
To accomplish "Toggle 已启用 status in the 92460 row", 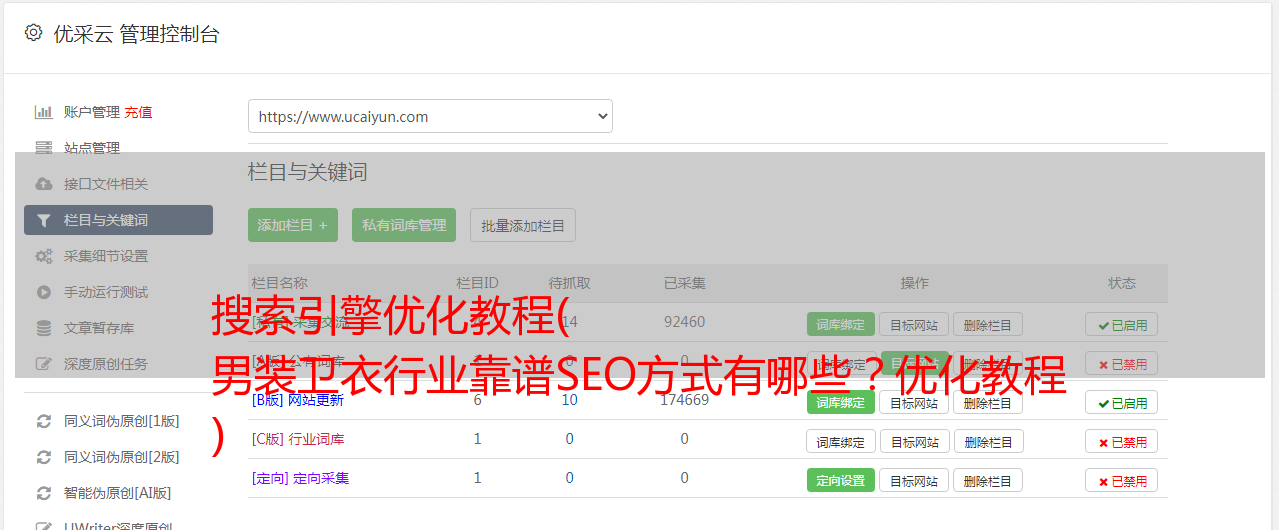I will pyautogui.click(x=1121, y=324).
